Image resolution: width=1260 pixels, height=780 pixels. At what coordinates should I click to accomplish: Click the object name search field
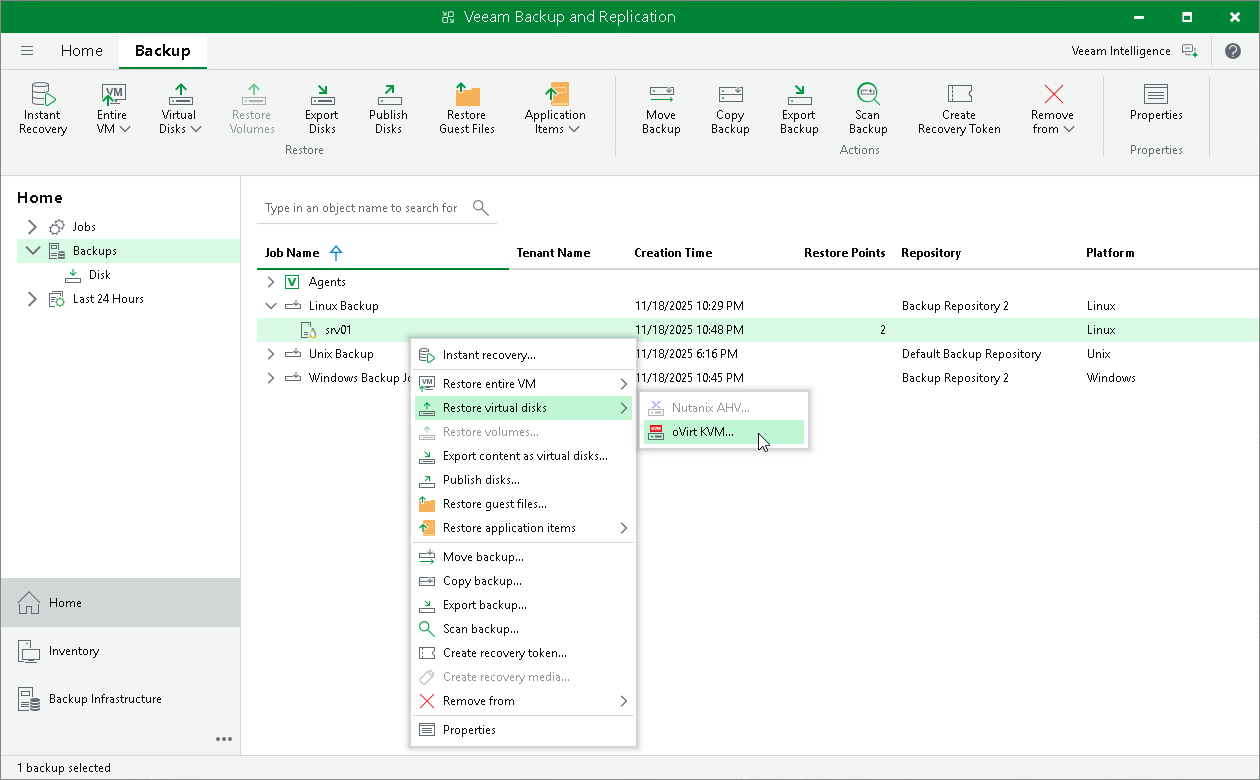click(360, 208)
